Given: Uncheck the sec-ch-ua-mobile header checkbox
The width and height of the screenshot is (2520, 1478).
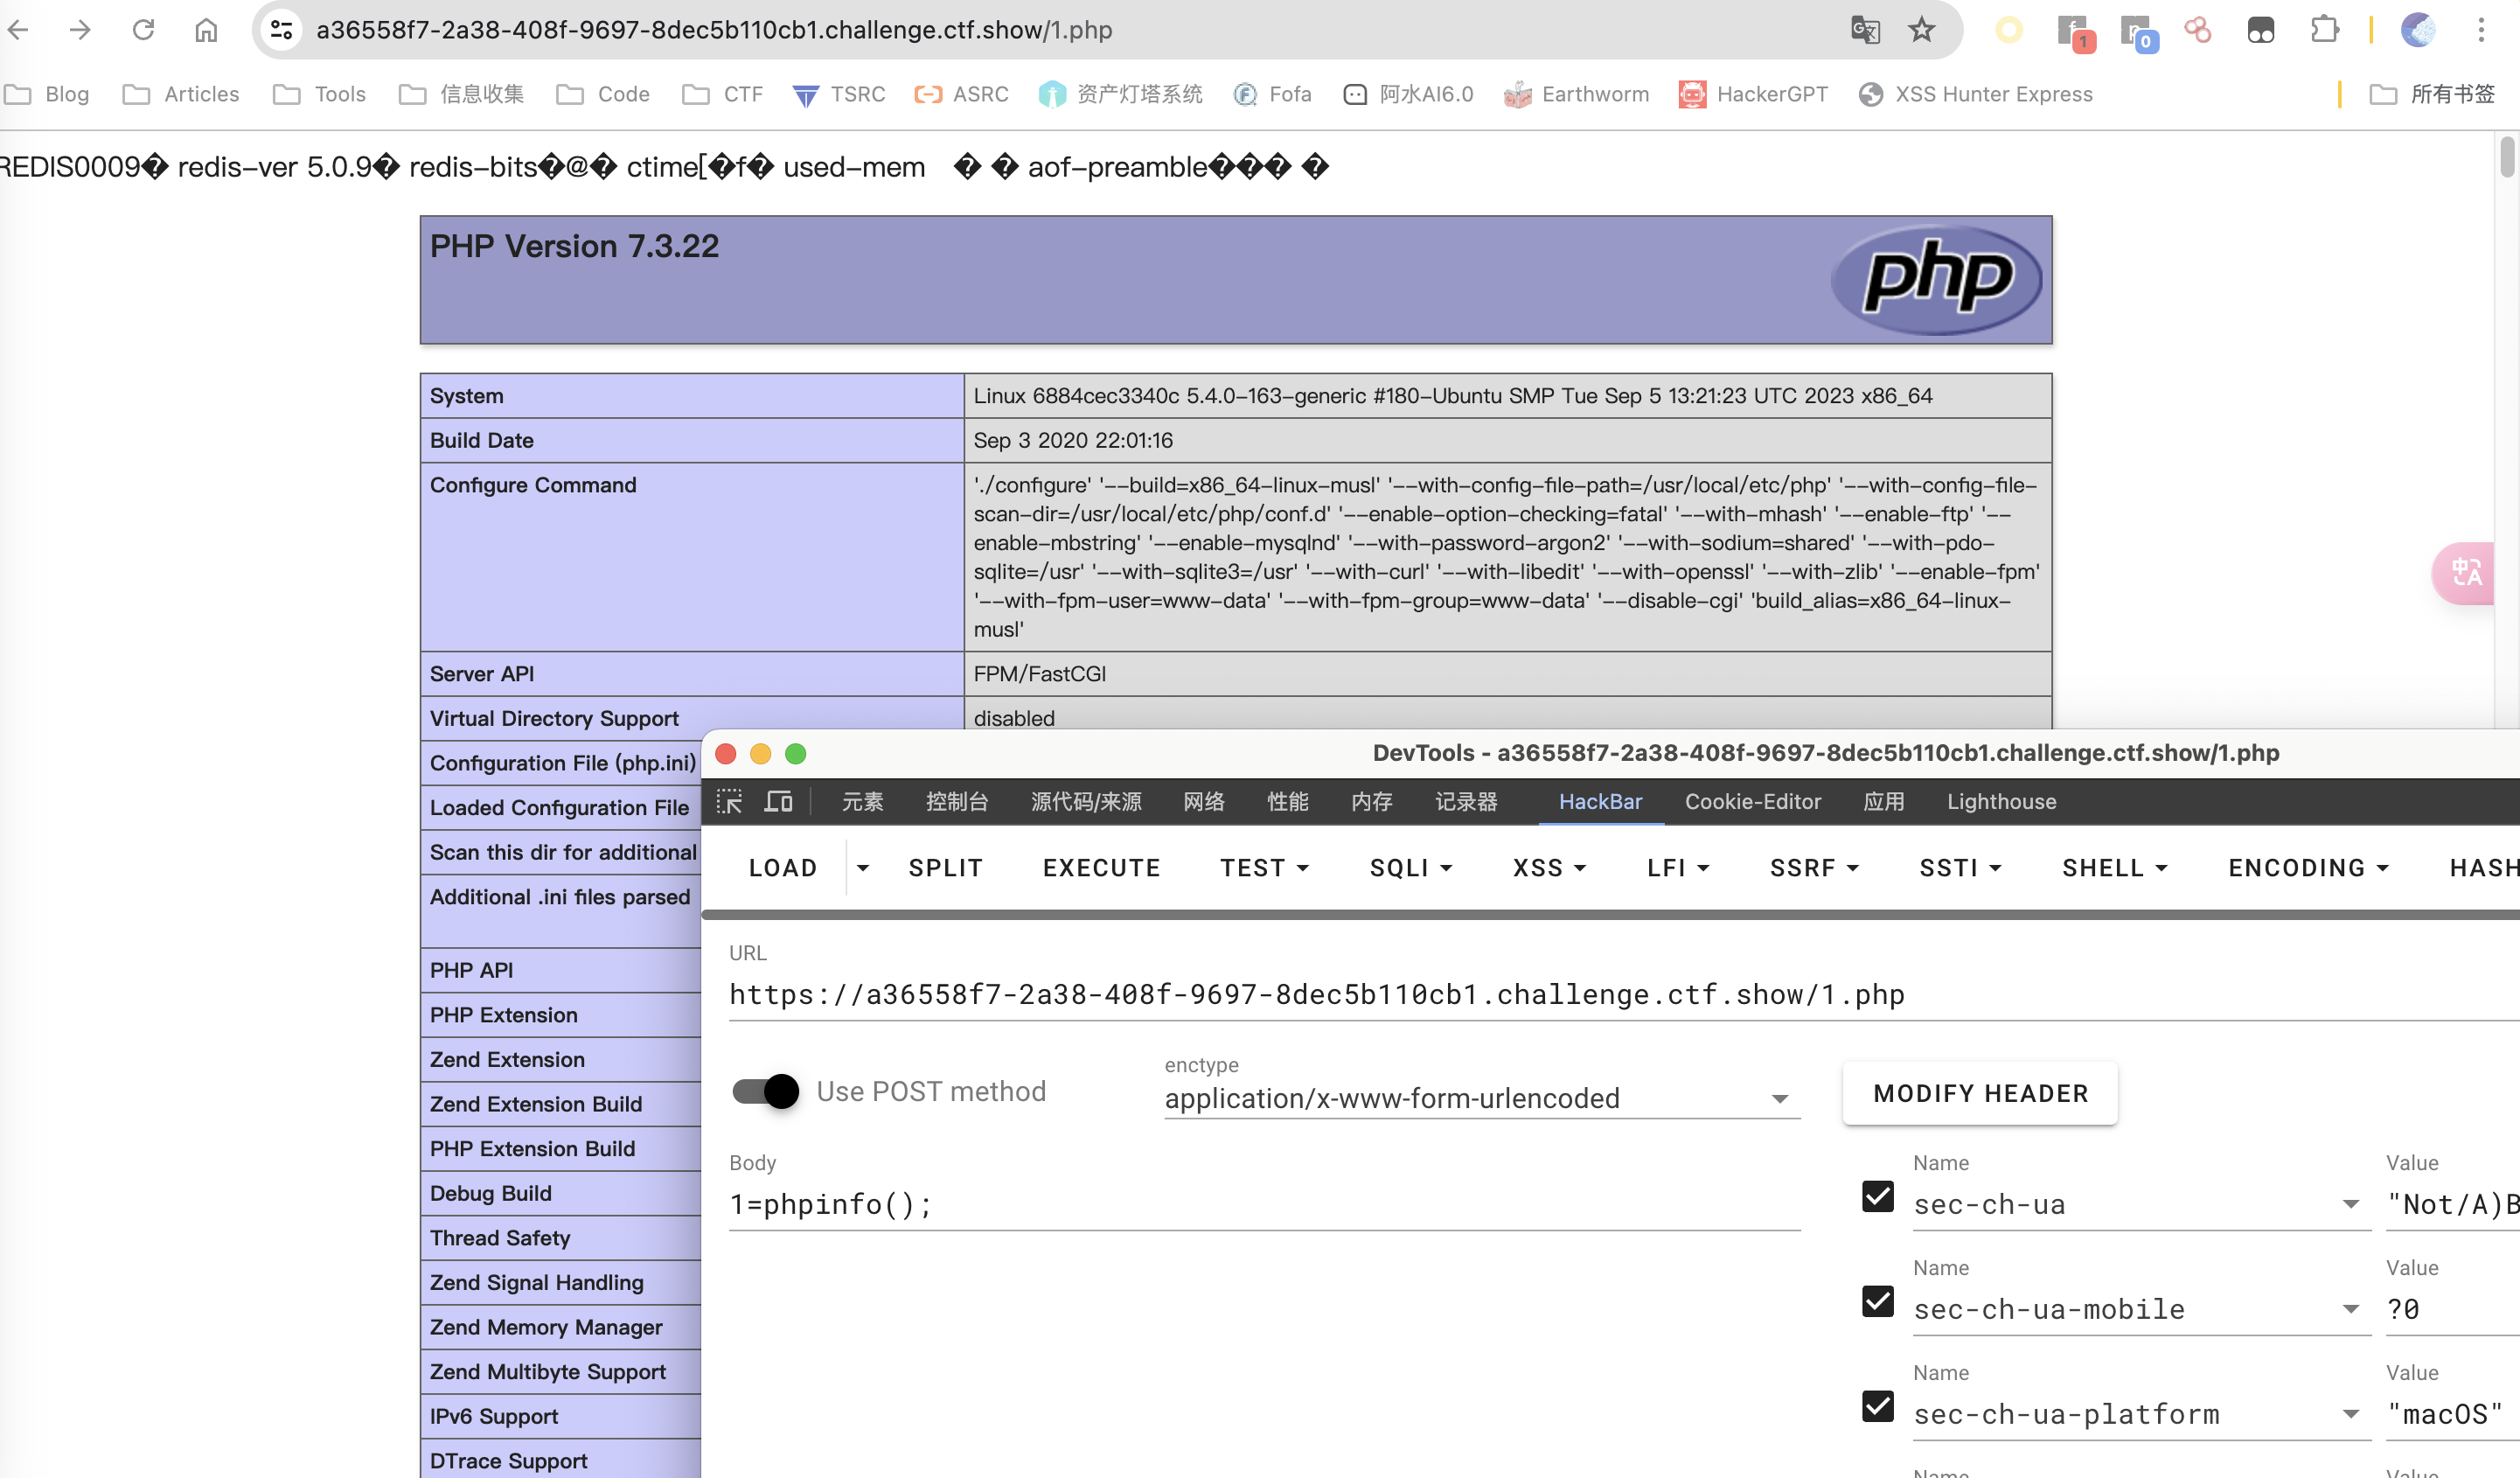Looking at the screenshot, I should click(x=1878, y=1302).
